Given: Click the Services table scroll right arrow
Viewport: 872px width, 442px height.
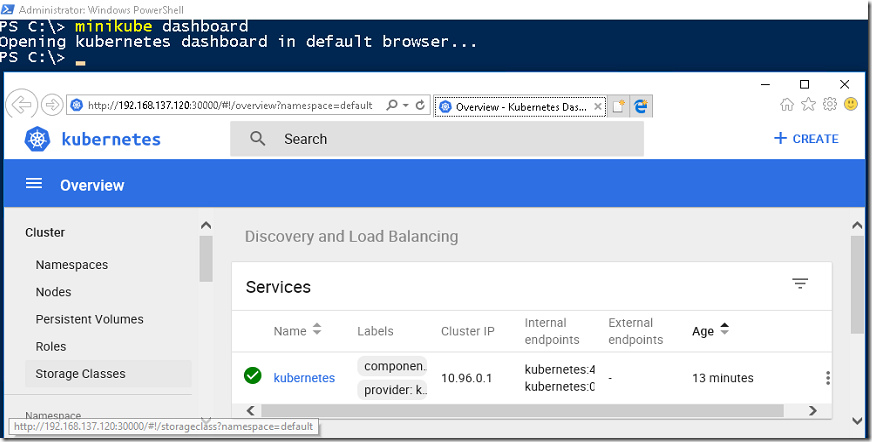Looking at the screenshot, I should tap(812, 410).
